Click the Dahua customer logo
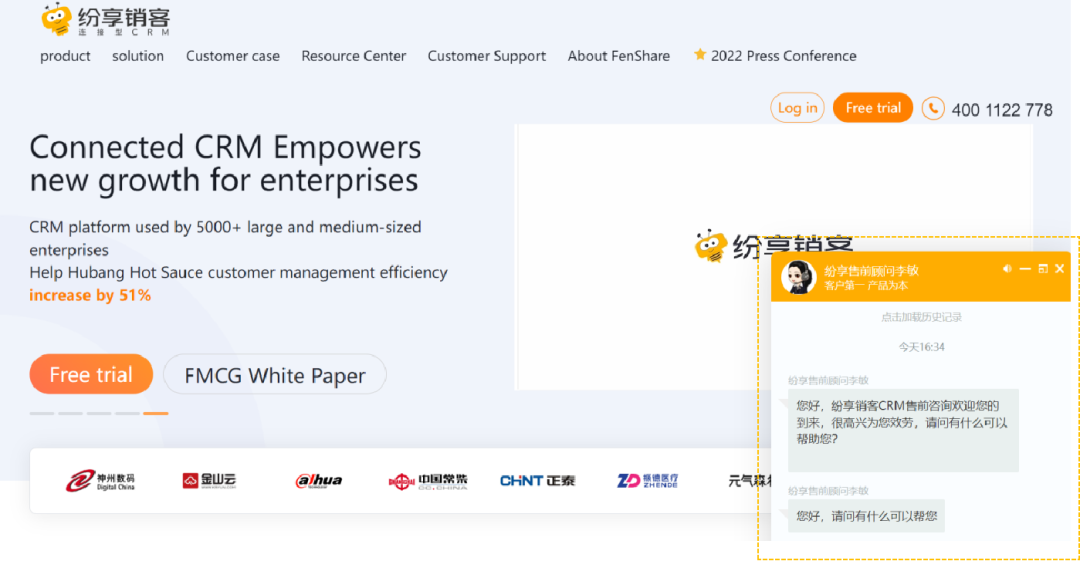This screenshot has width=1080, height=561. click(318, 480)
